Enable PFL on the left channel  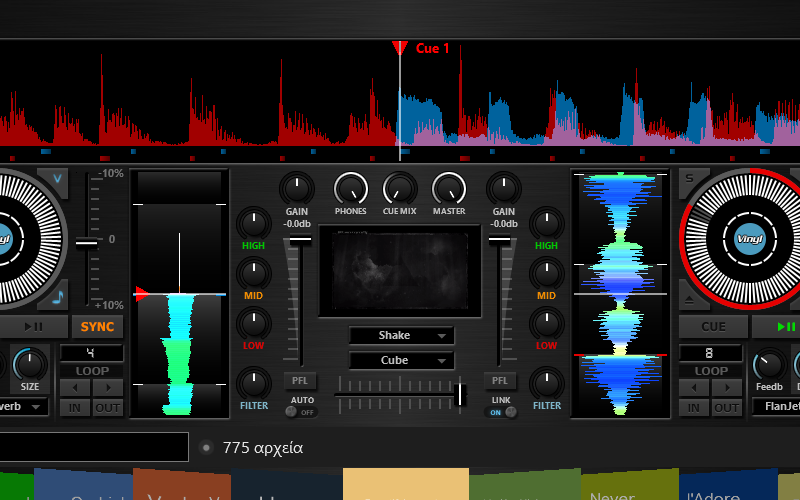point(299,381)
